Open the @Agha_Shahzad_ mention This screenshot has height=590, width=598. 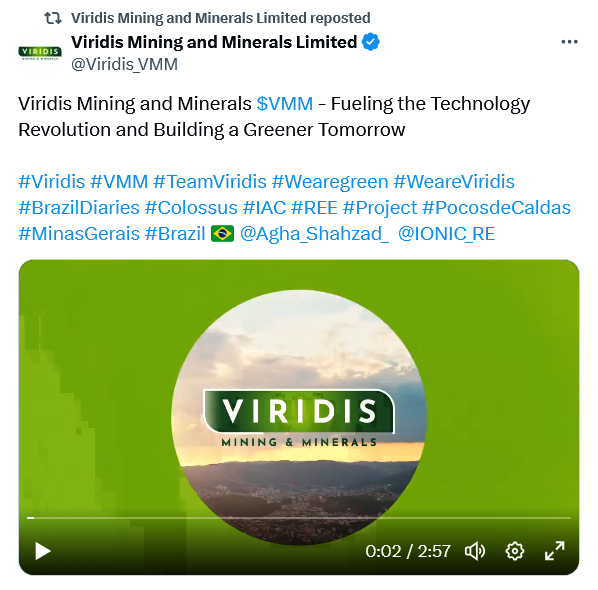point(315,234)
